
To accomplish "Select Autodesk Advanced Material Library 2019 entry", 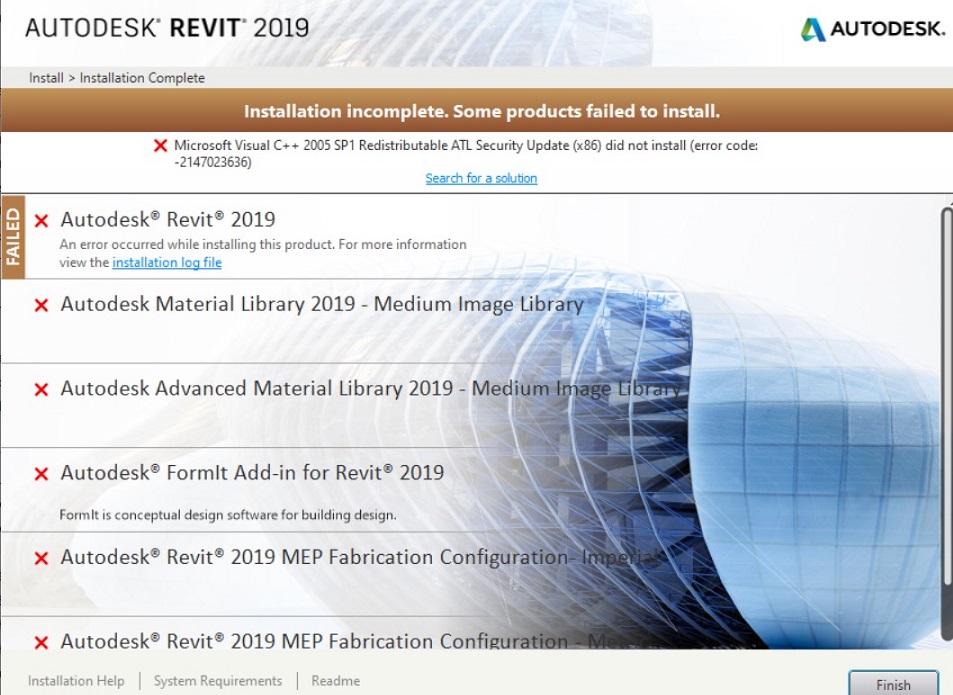I will [x=370, y=388].
